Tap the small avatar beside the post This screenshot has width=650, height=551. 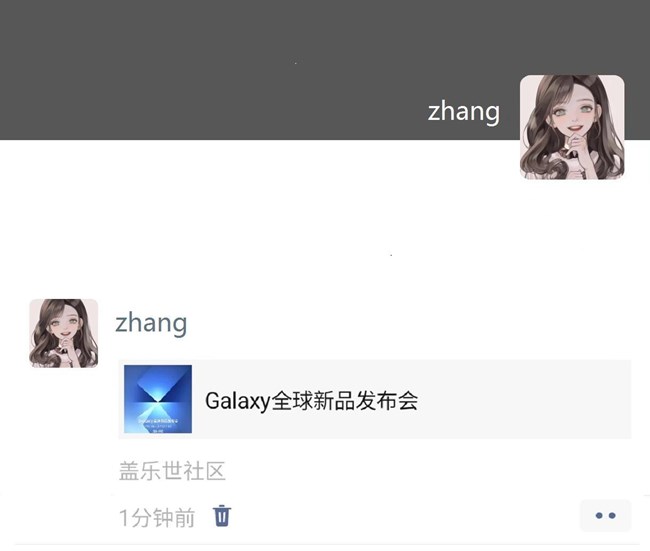click(x=63, y=333)
